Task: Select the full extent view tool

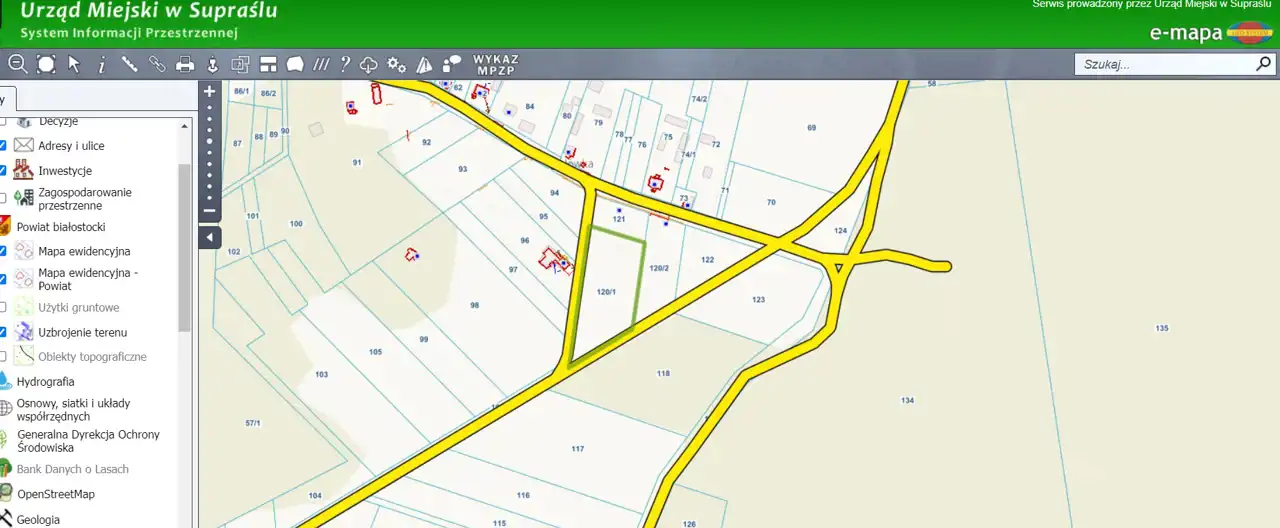Action: pos(46,64)
